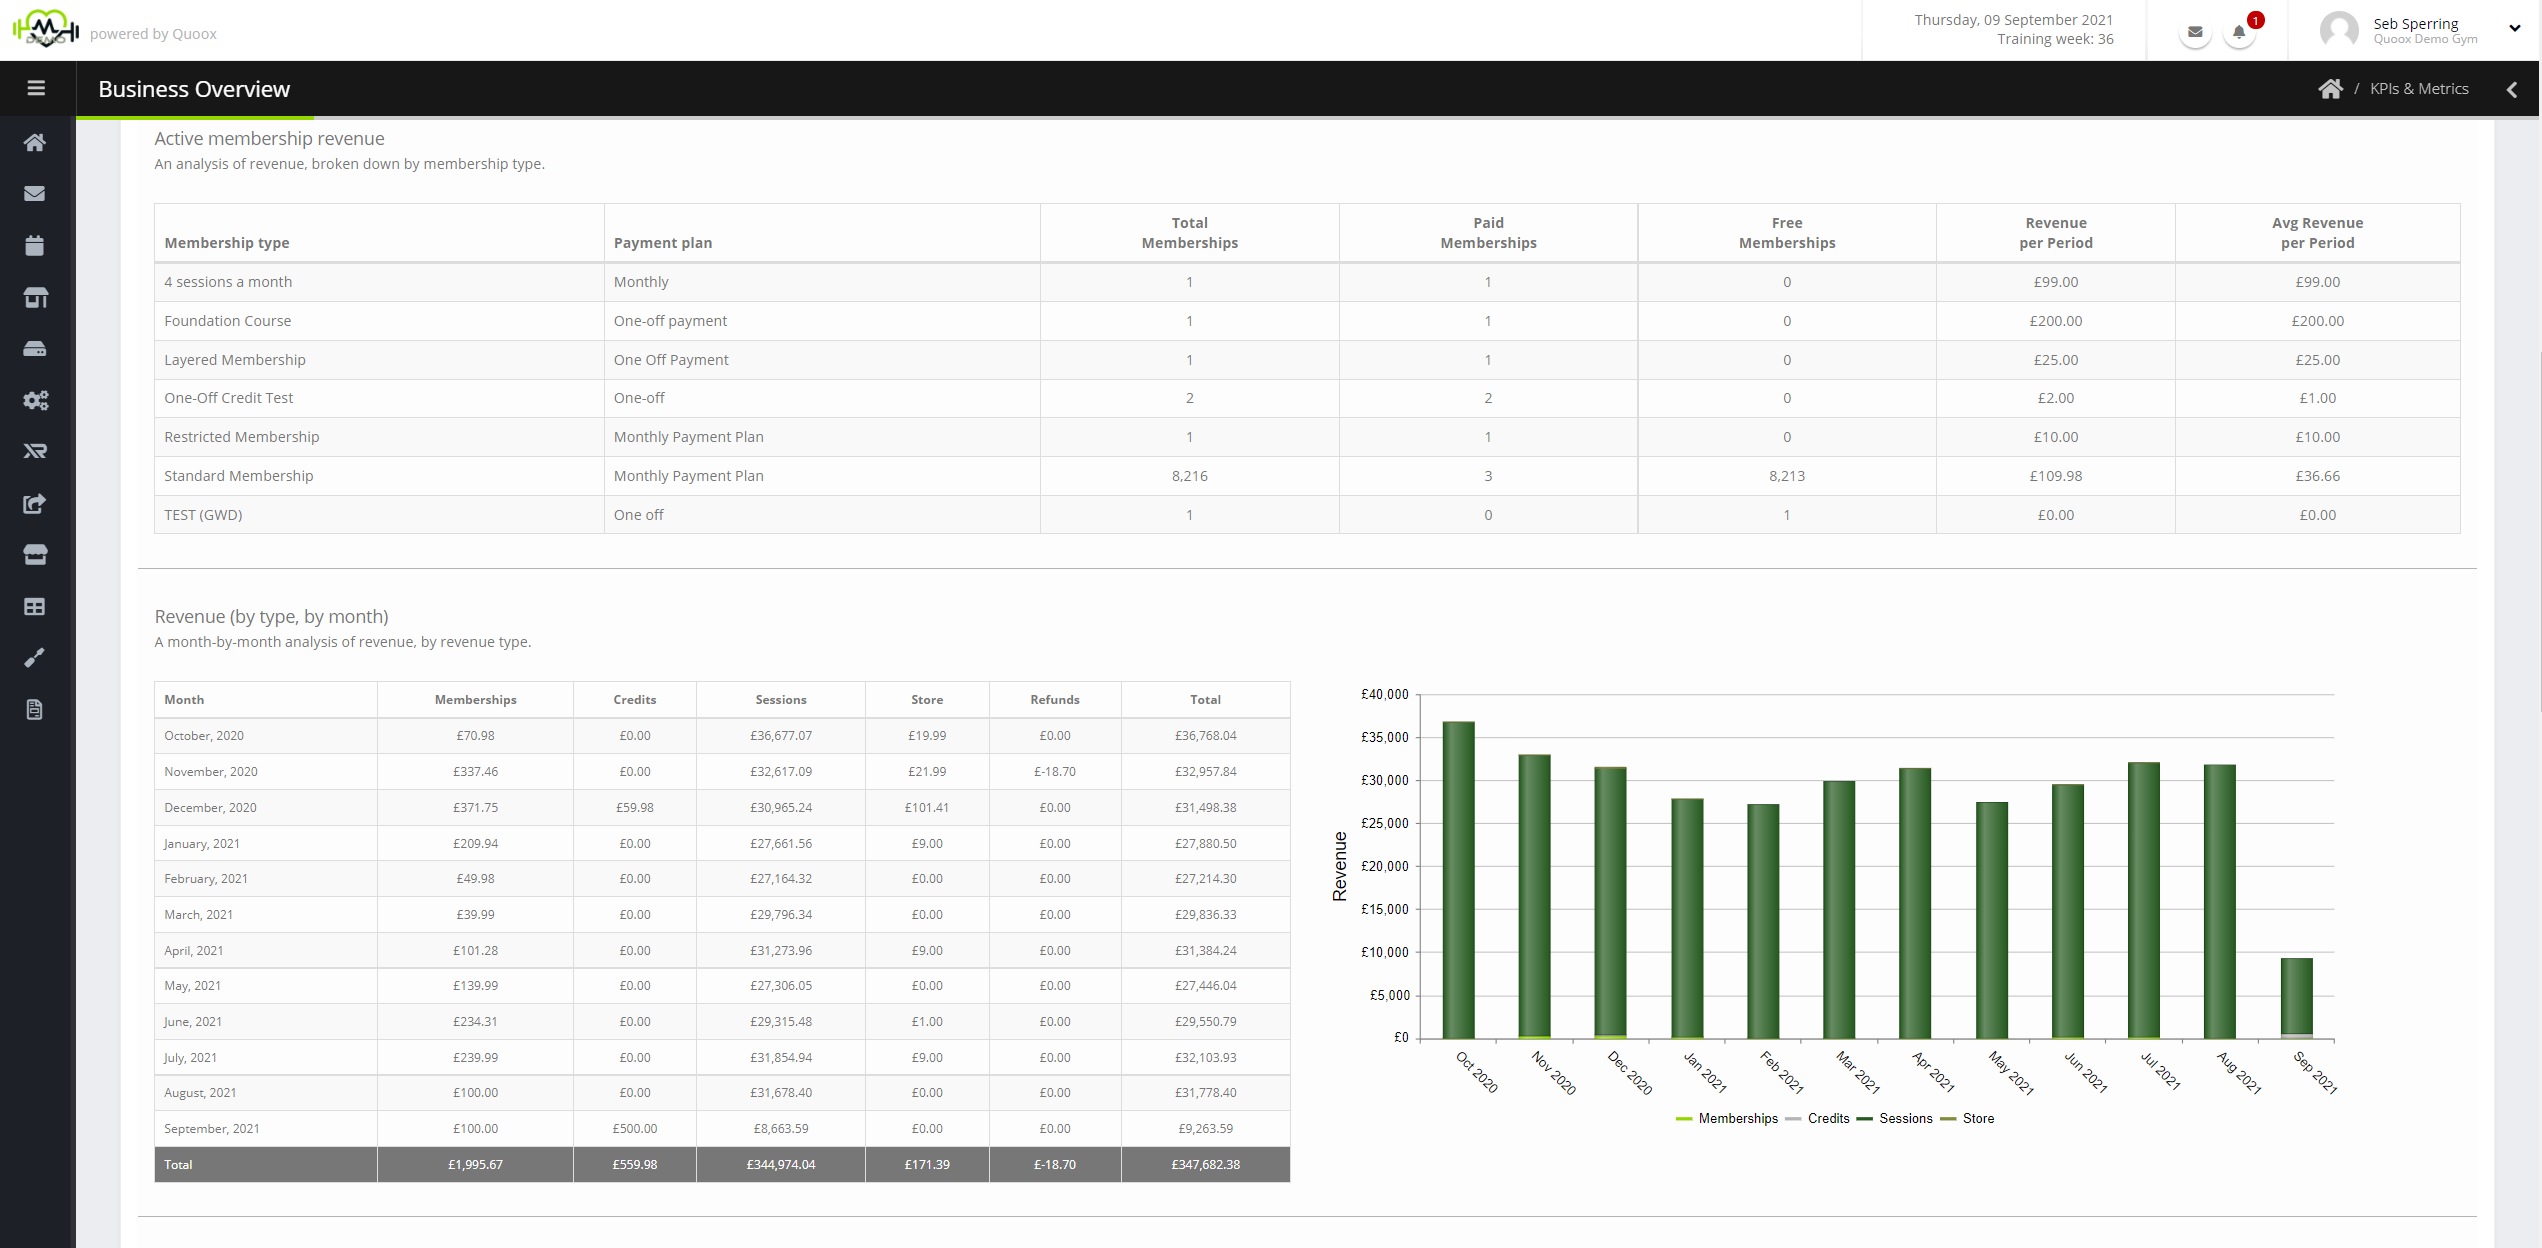Select the calendar icon in the sidebar

(35, 245)
